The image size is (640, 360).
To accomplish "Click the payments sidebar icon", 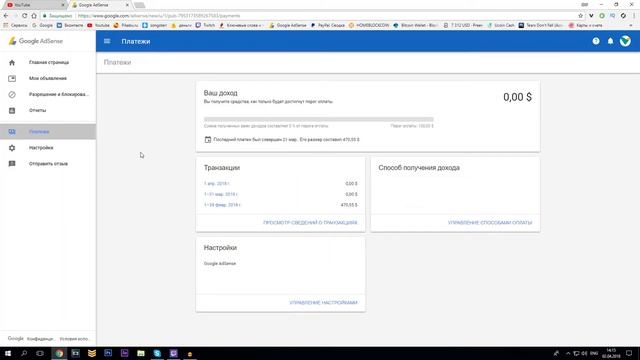I will [12, 132].
